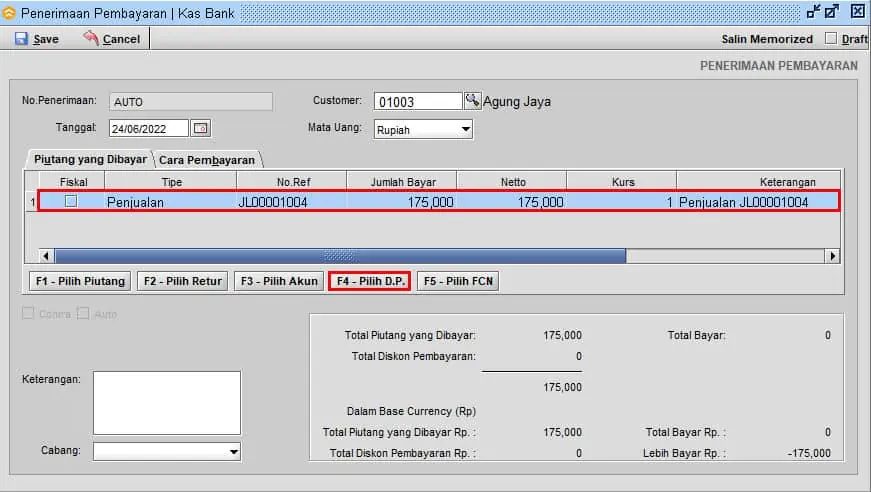
Task: Click the scrollbar left arrow
Action: [x=46, y=256]
